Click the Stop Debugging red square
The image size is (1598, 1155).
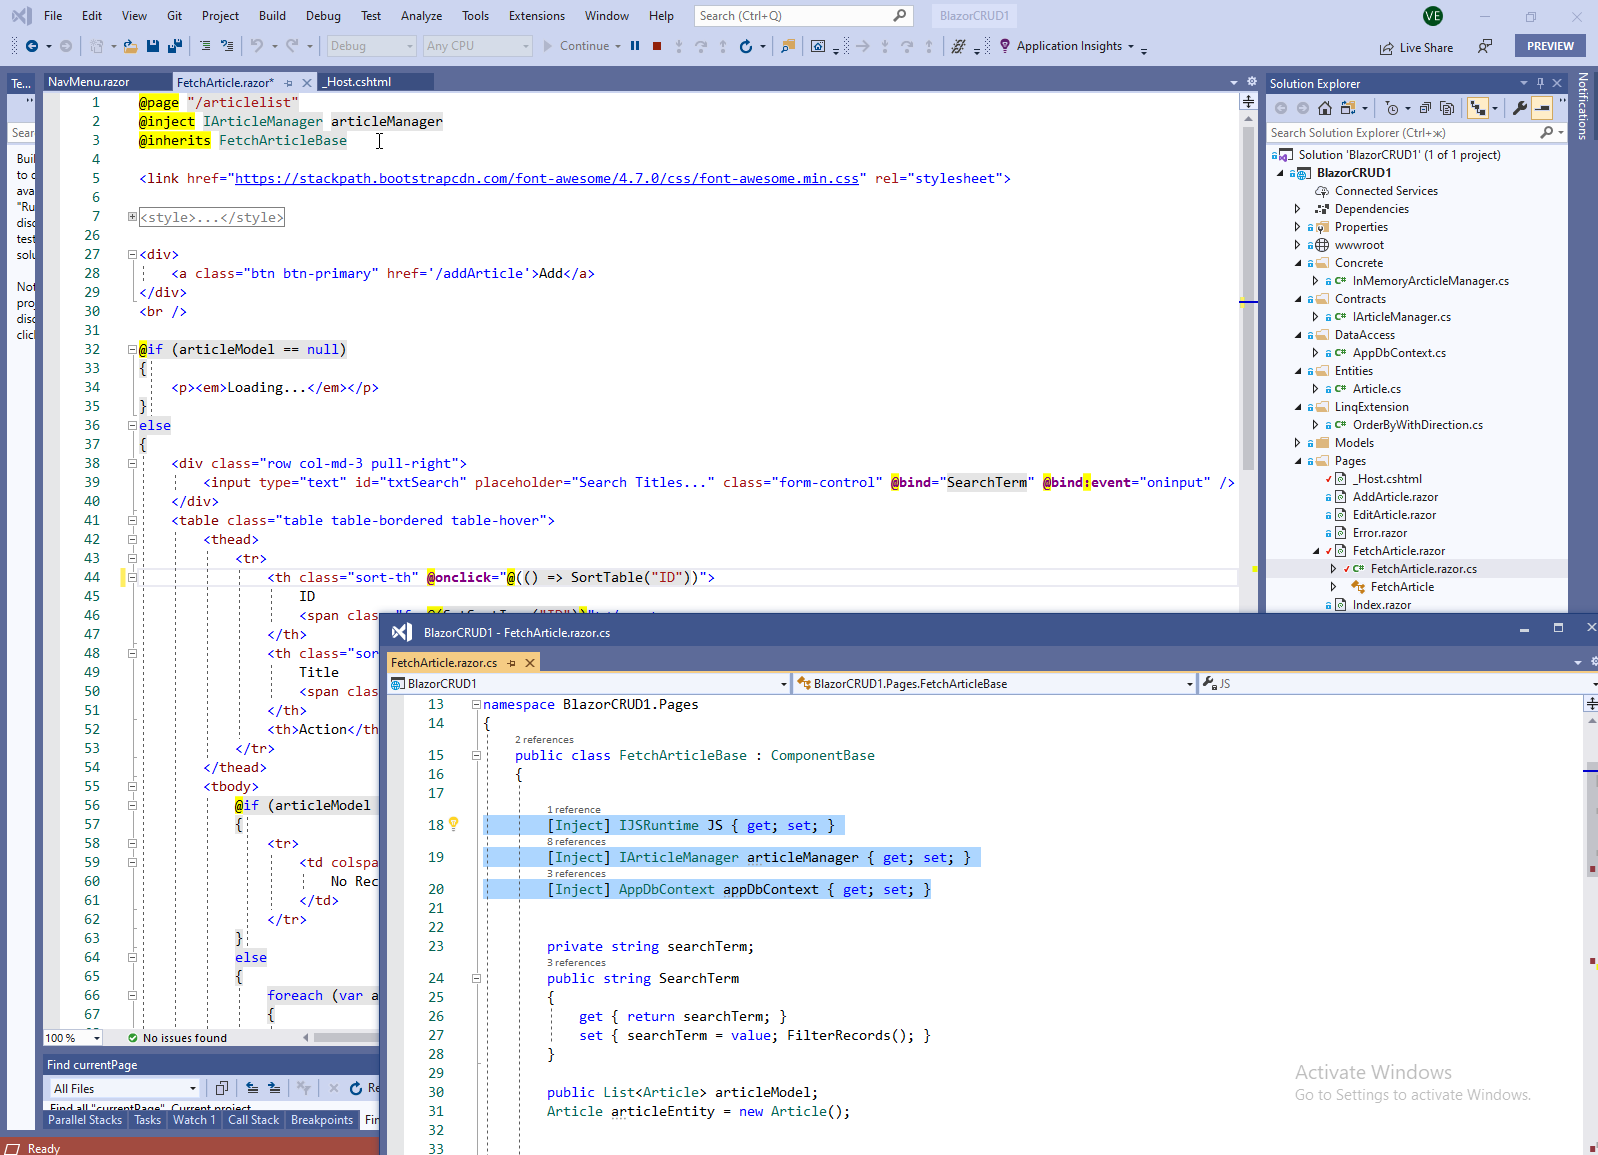[x=657, y=46]
